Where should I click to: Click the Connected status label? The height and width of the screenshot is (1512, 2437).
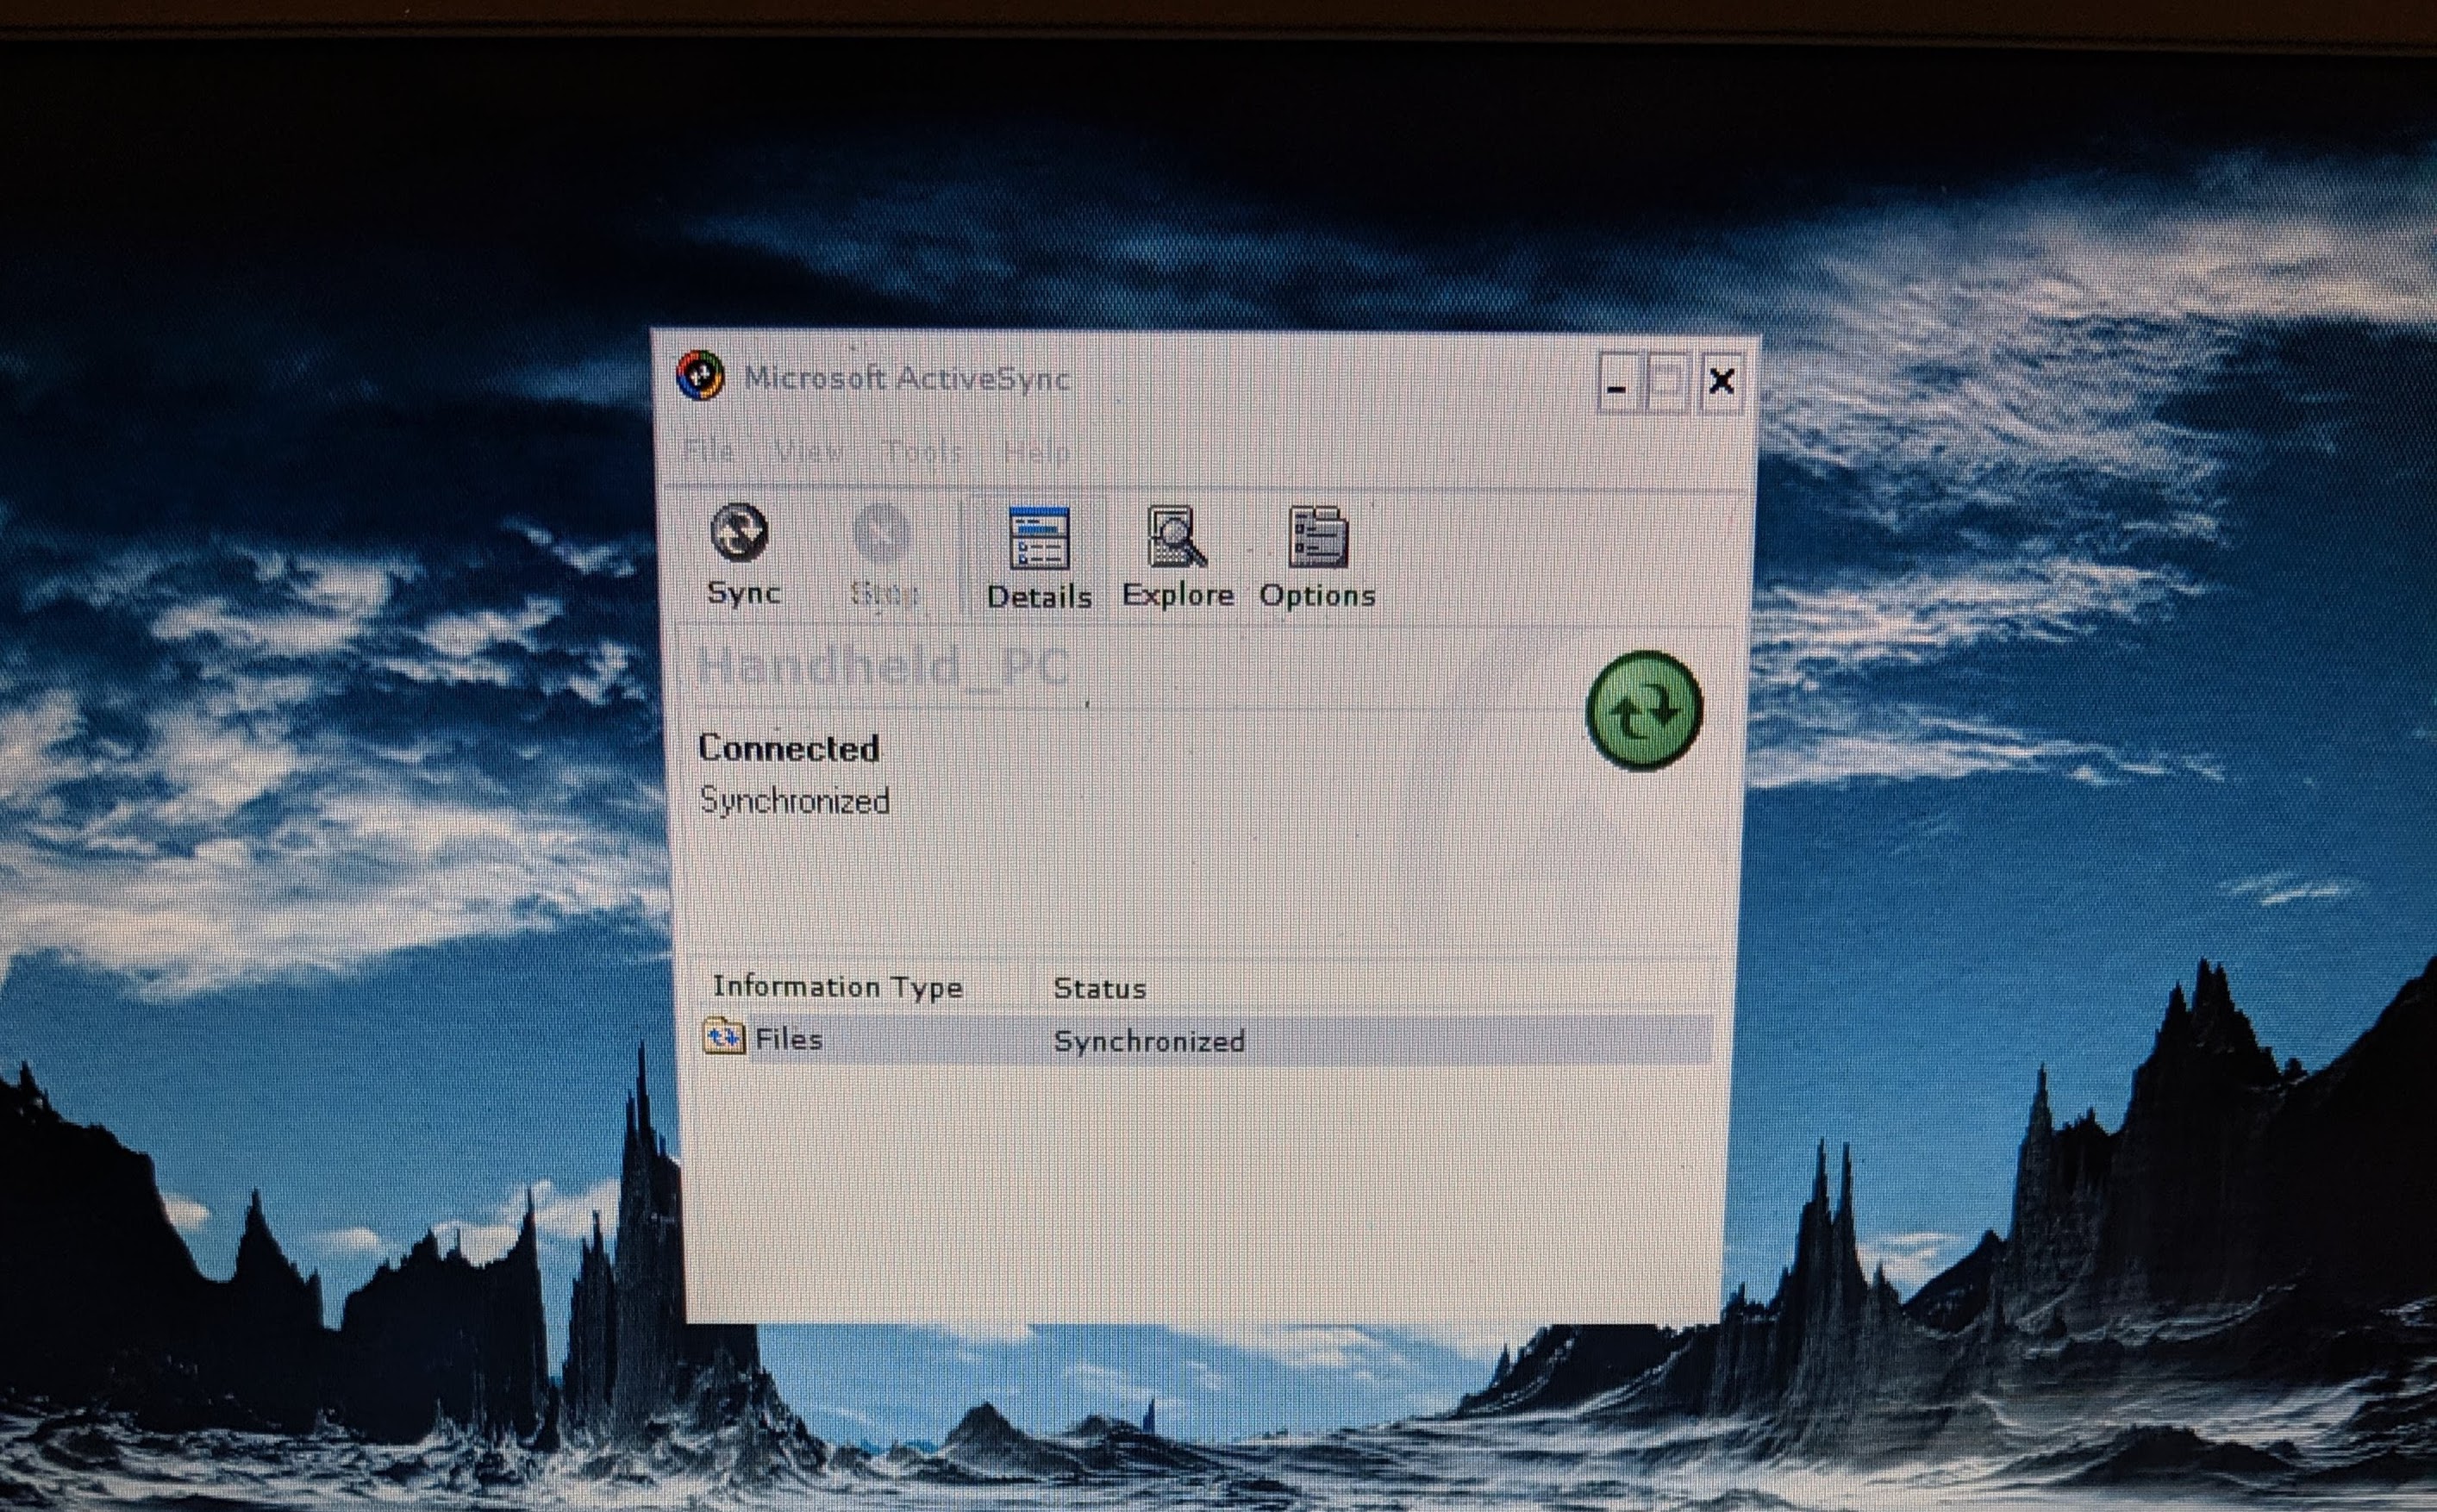[788, 748]
